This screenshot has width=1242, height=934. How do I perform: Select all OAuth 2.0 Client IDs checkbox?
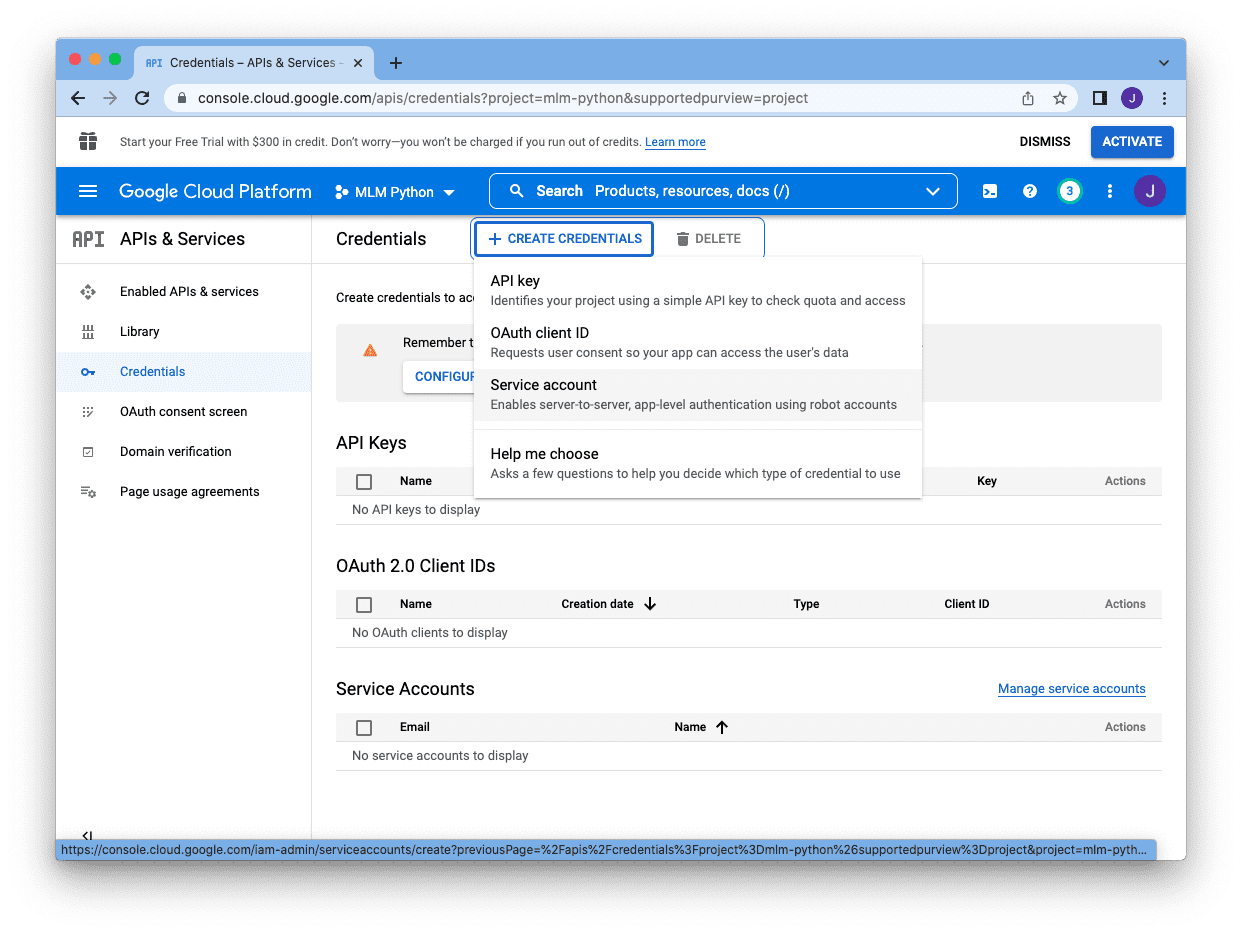pos(364,604)
